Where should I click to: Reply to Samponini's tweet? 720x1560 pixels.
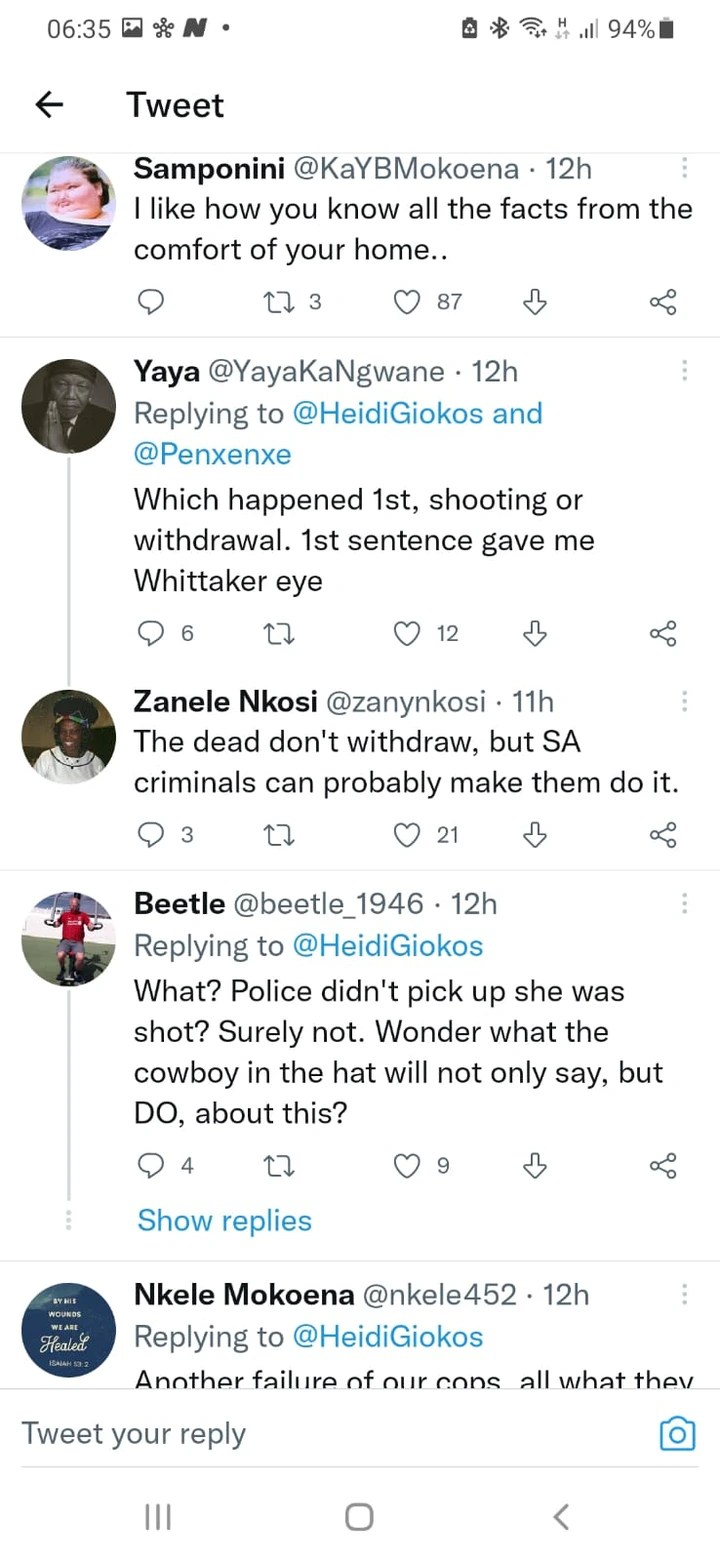click(x=150, y=301)
